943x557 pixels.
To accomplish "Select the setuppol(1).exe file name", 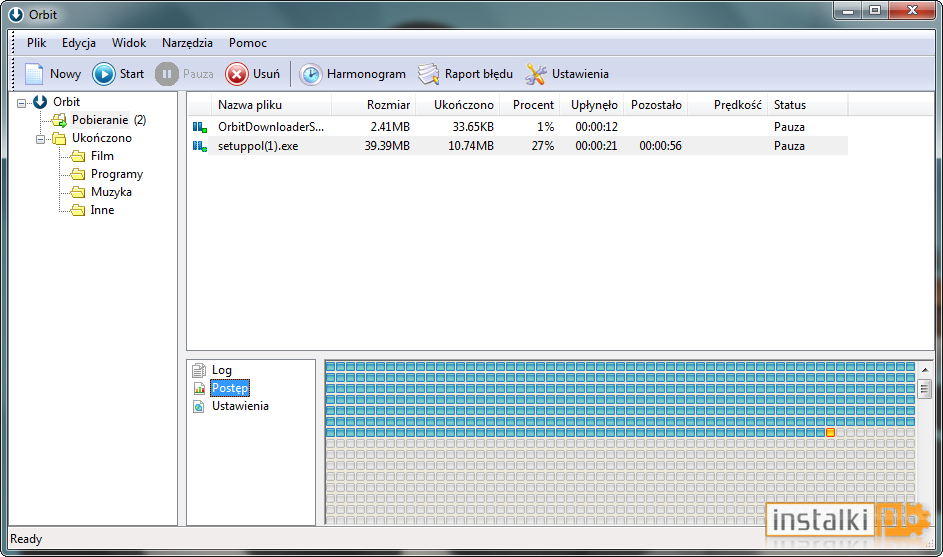I will (x=258, y=146).
